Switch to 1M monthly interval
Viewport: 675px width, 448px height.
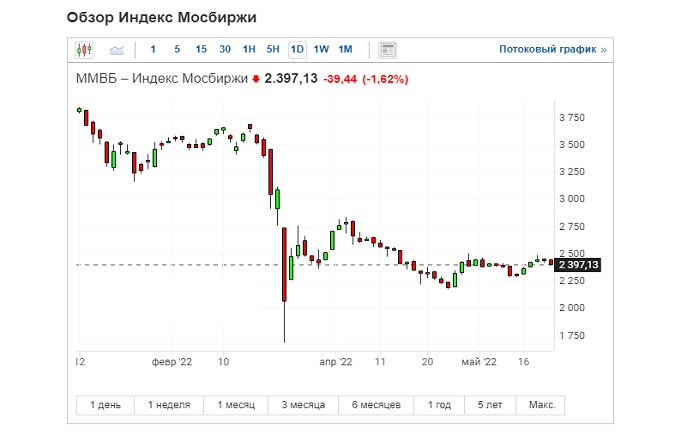[345, 49]
